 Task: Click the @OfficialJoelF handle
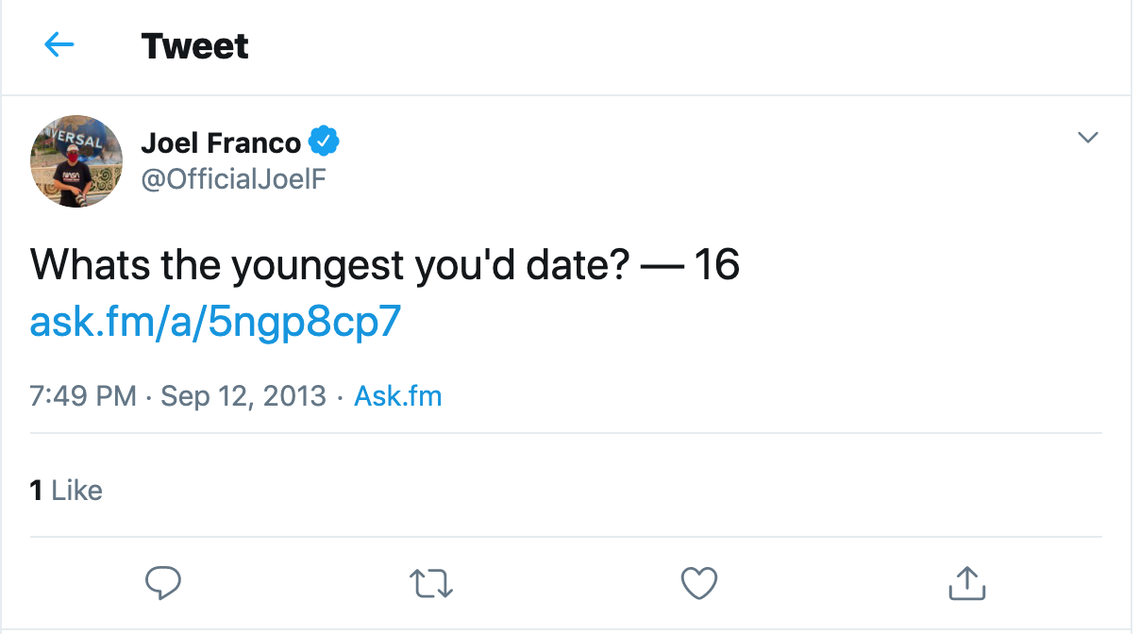point(233,181)
